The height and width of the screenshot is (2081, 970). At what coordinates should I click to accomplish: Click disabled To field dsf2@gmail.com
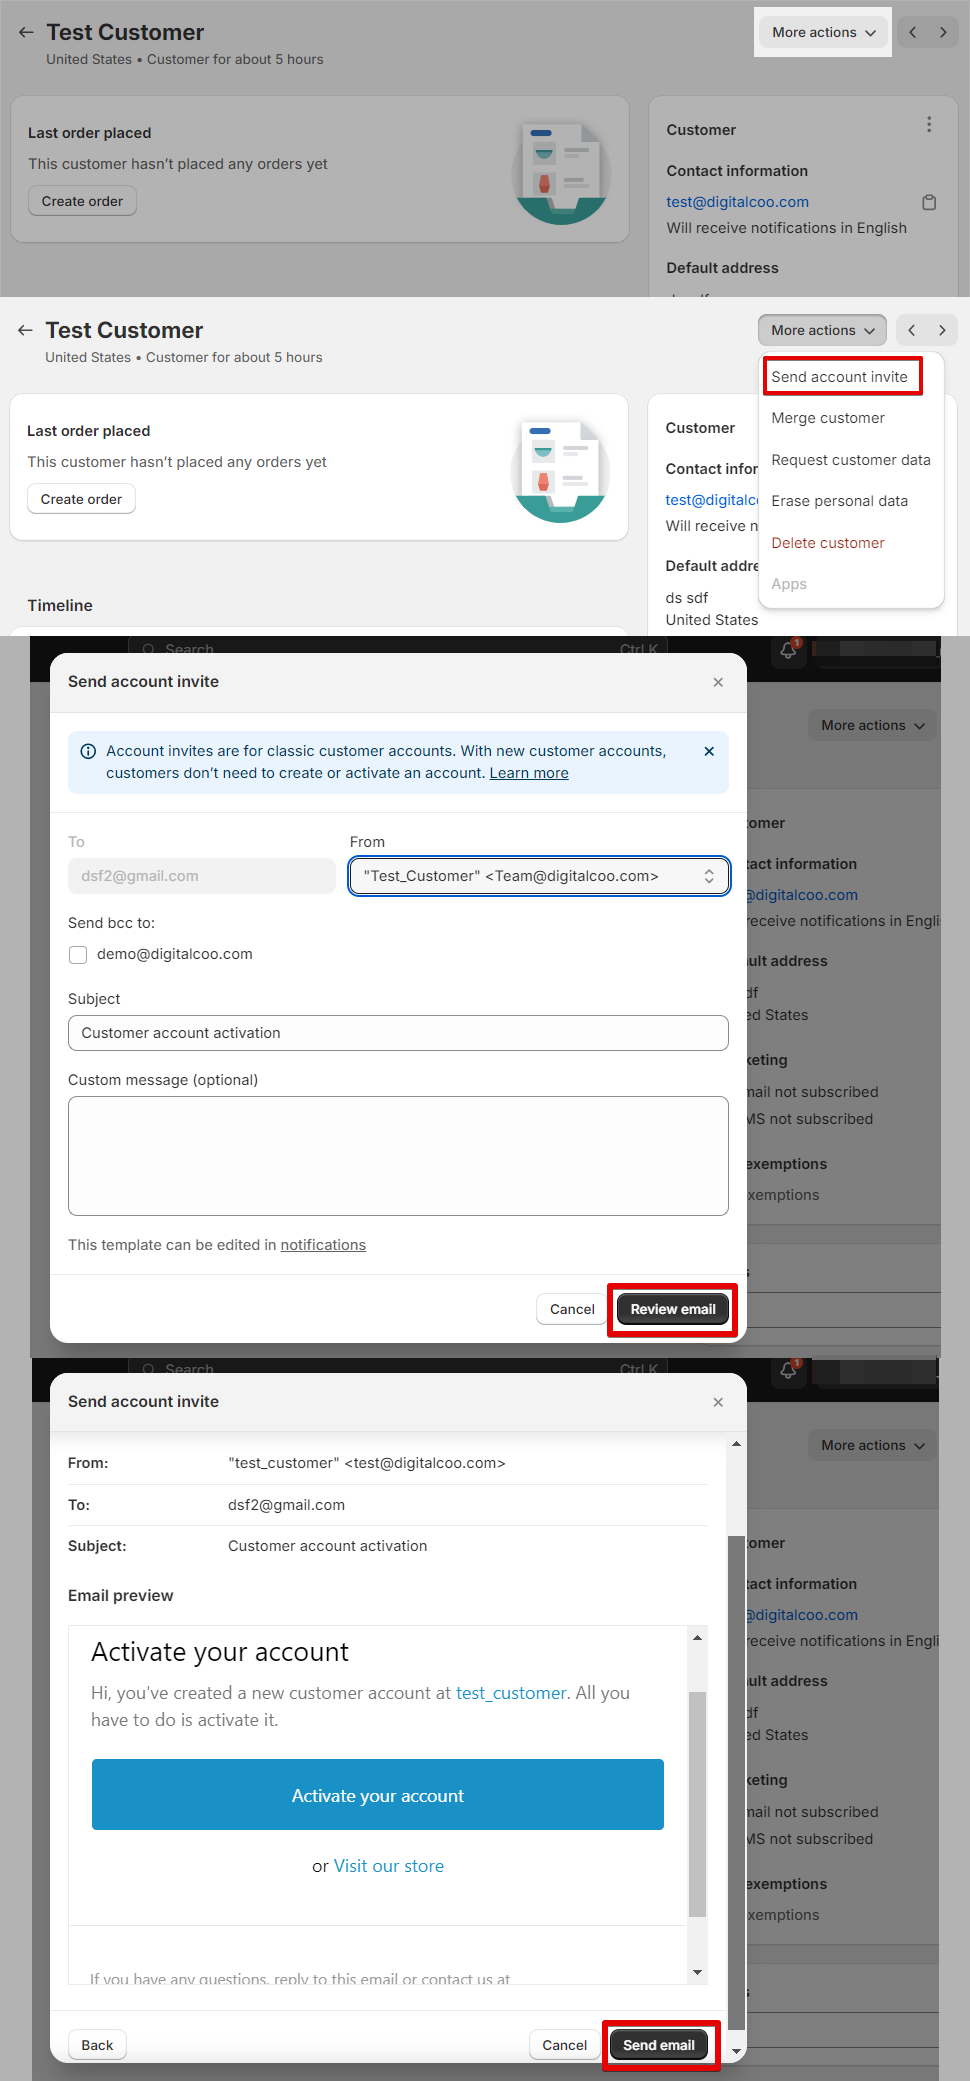tap(202, 876)
